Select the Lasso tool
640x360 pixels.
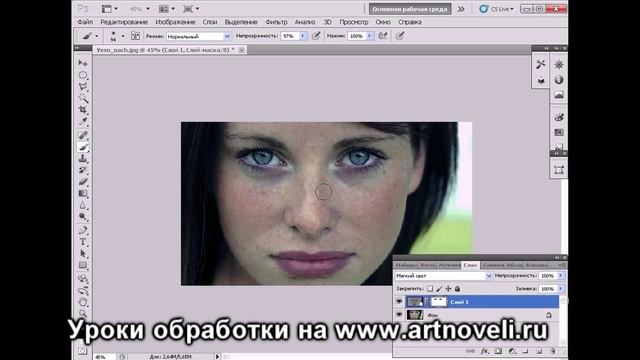83,87
